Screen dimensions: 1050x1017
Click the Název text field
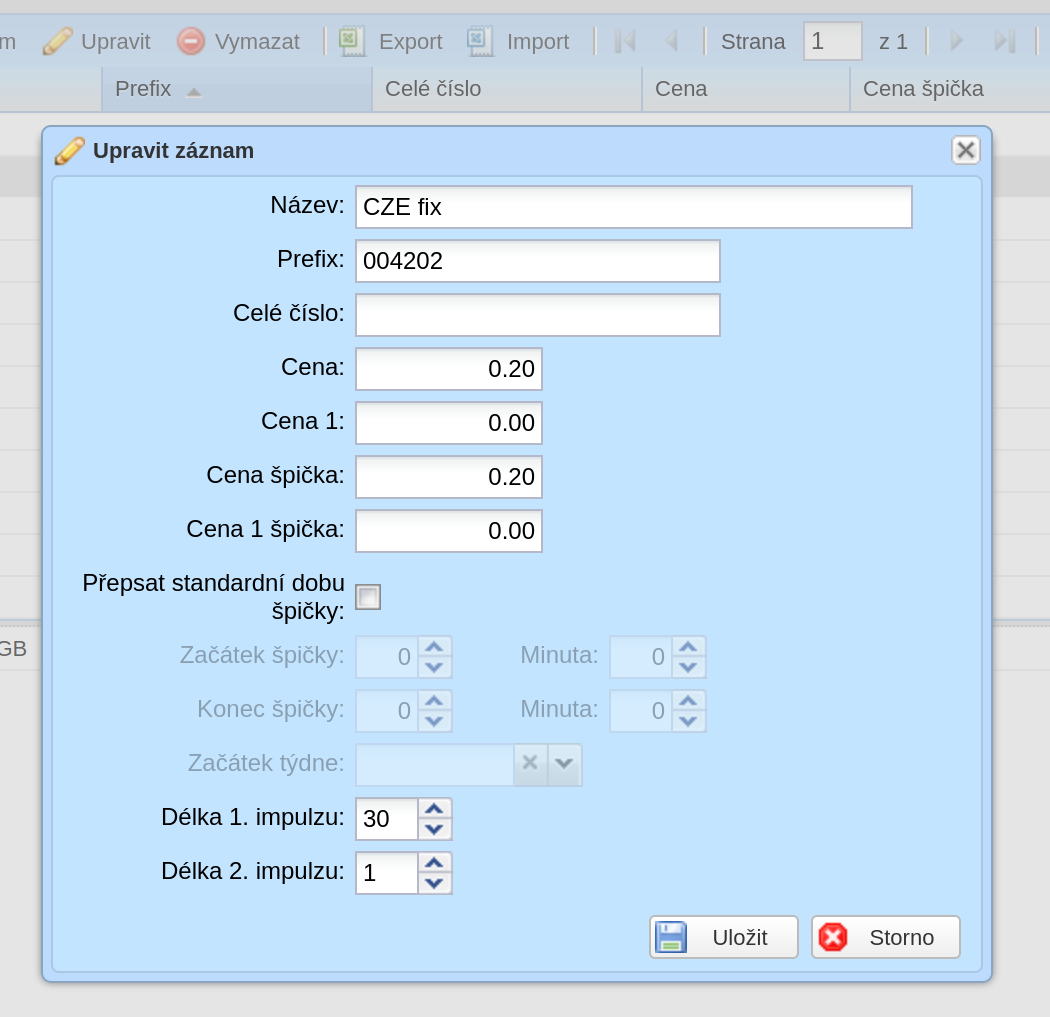(633, 207)
